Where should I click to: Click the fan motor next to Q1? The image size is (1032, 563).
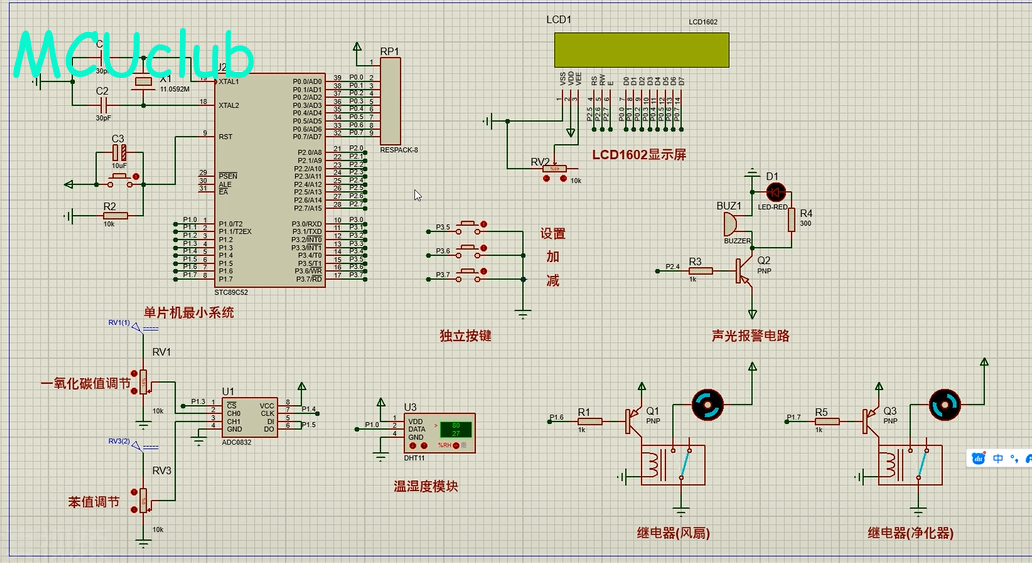coord(709,405)
